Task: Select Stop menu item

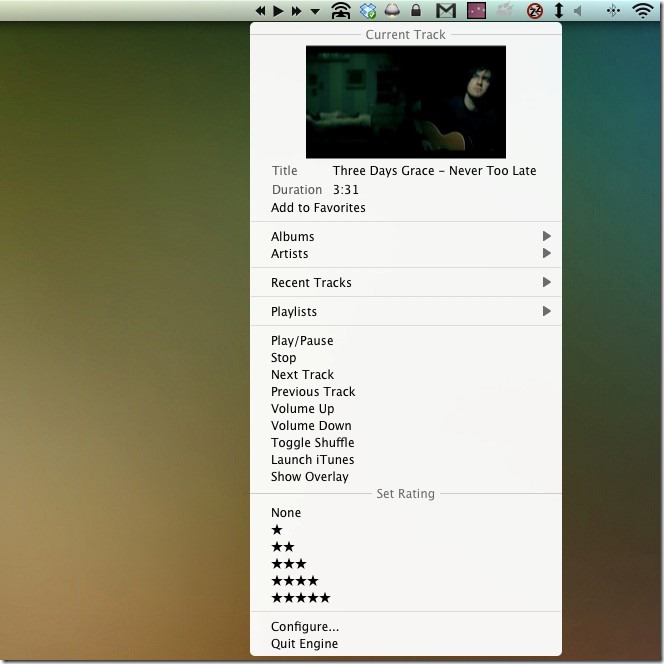Action: pos(405,358)
